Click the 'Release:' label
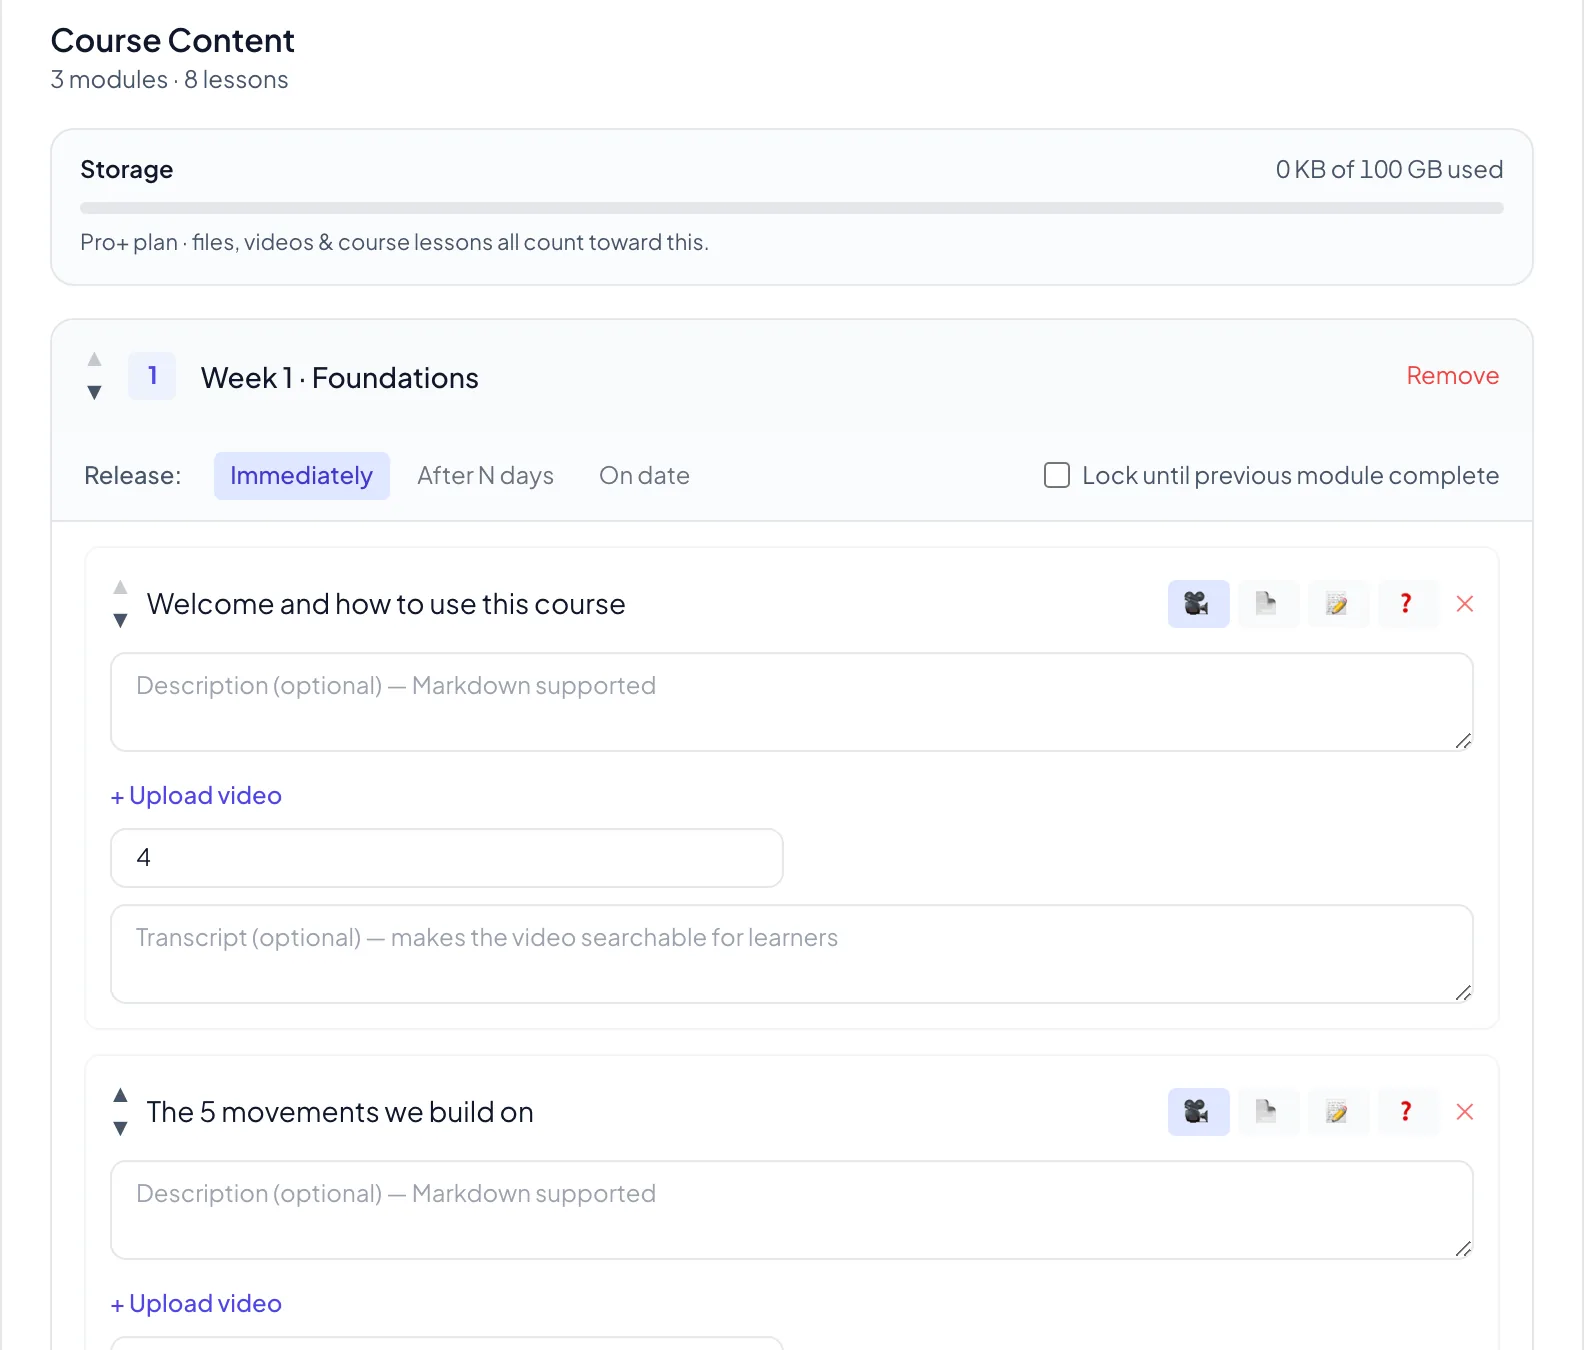The height and width of the screenshot is (1350, 1584). click(133, 476)
